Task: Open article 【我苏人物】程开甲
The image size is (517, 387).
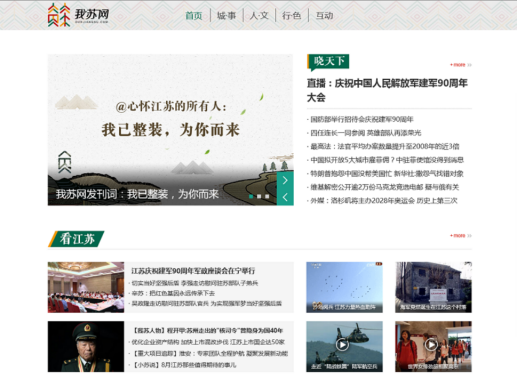Action: 208,331
